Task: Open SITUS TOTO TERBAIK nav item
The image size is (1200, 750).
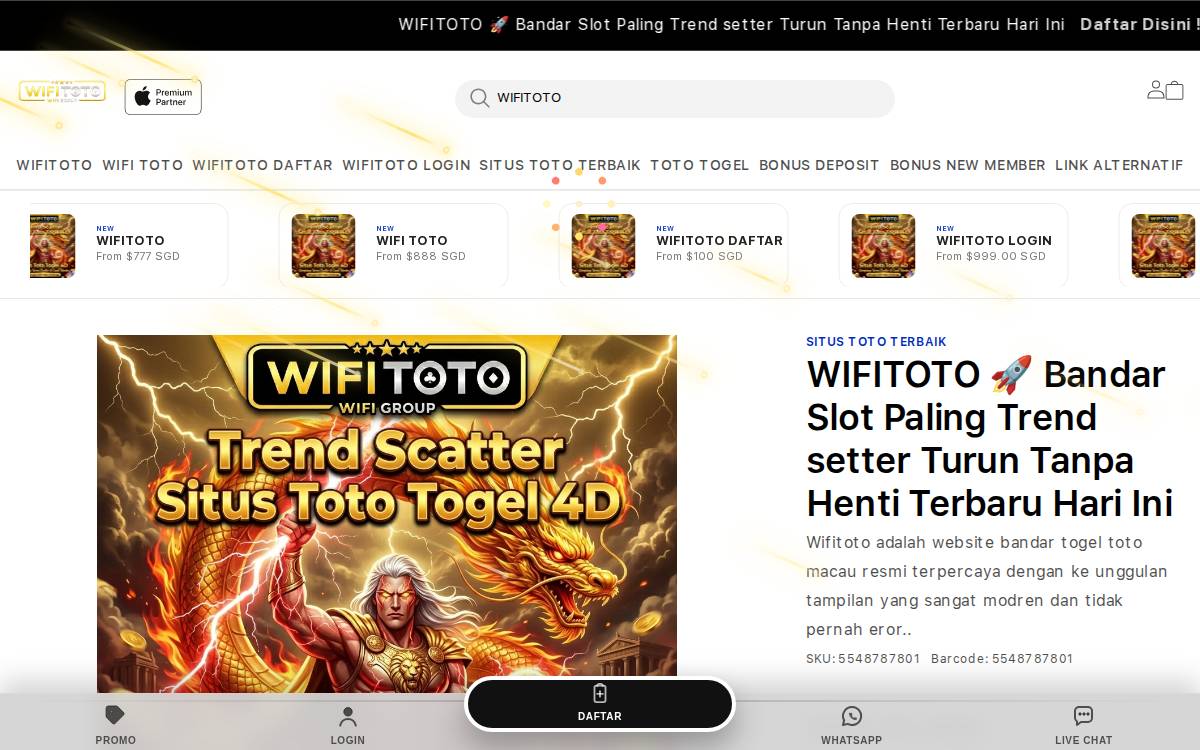Action: [560, 165]
